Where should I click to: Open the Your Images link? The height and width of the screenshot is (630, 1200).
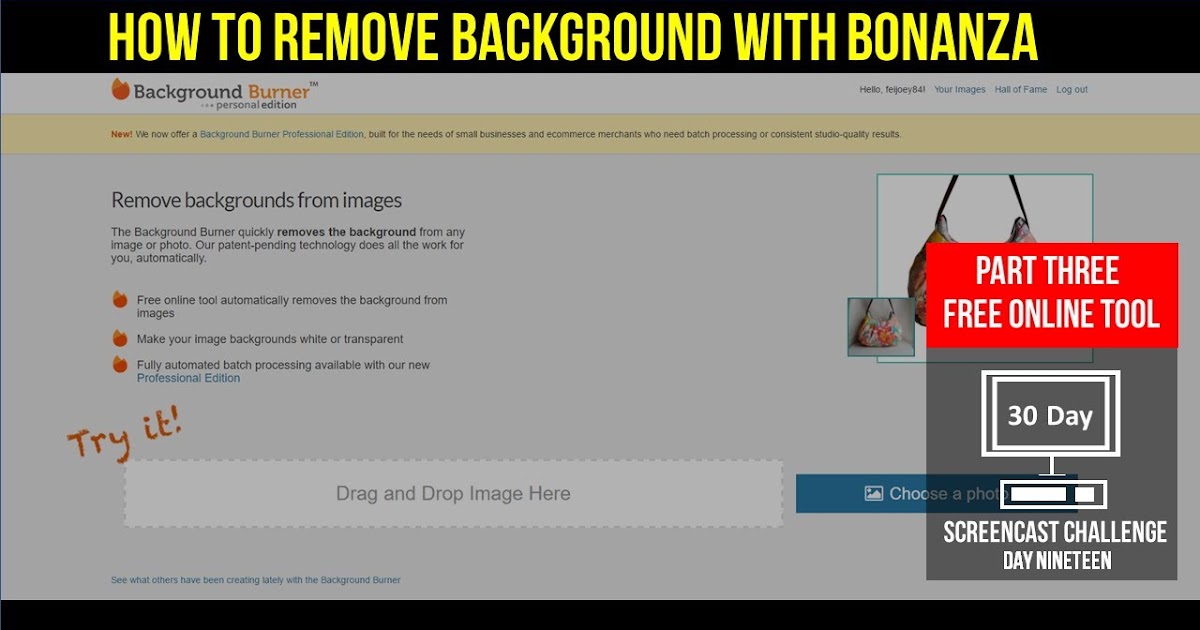coord(960,90)
